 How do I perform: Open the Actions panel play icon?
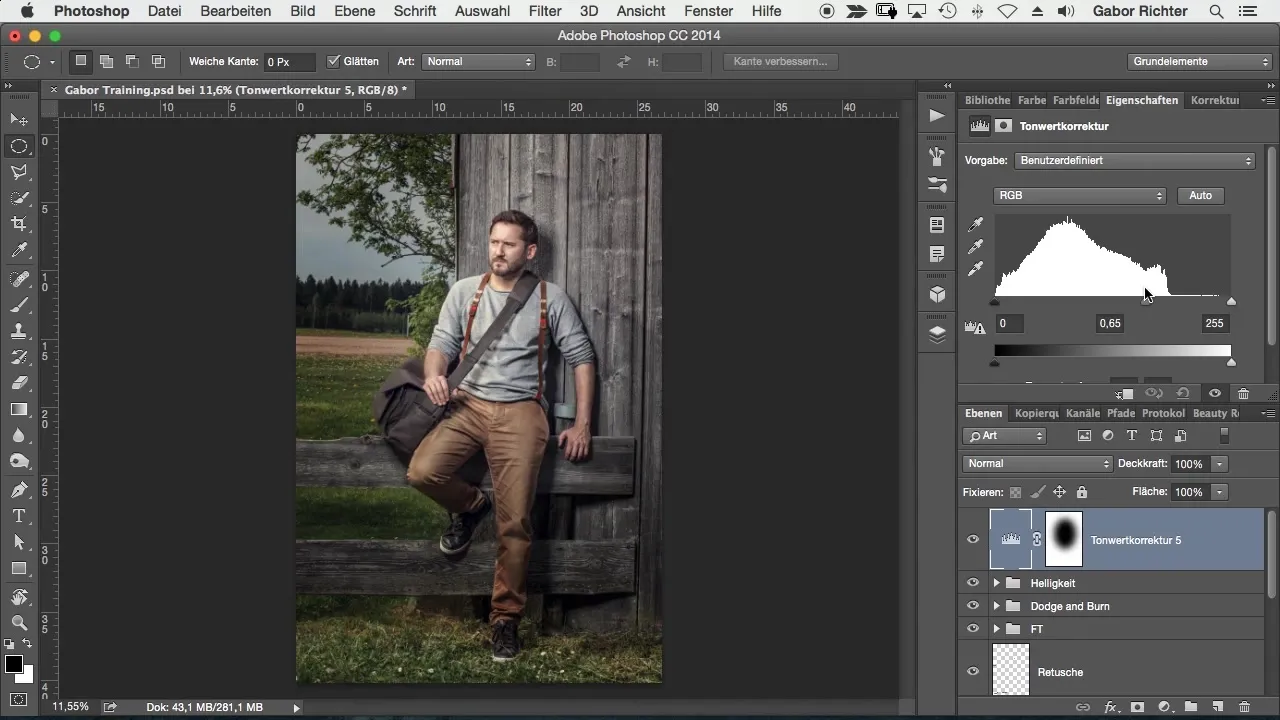(x=937, y=116)
